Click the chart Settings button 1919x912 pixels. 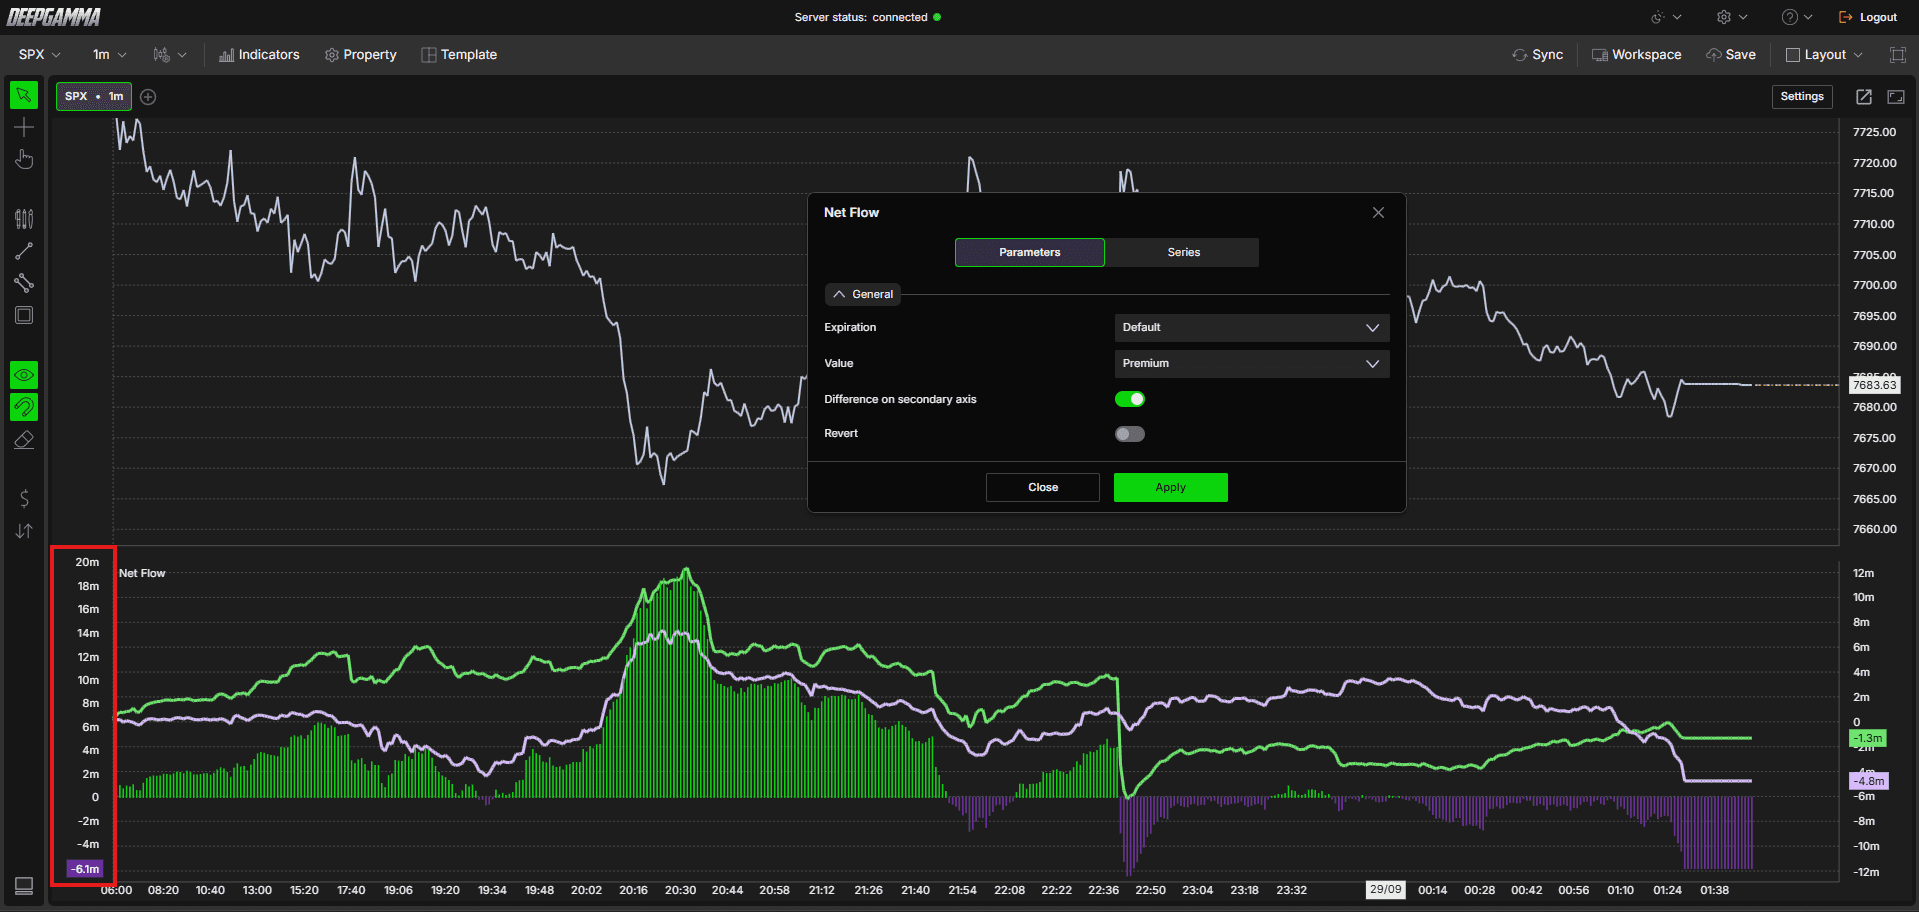tap(1802, 97)
